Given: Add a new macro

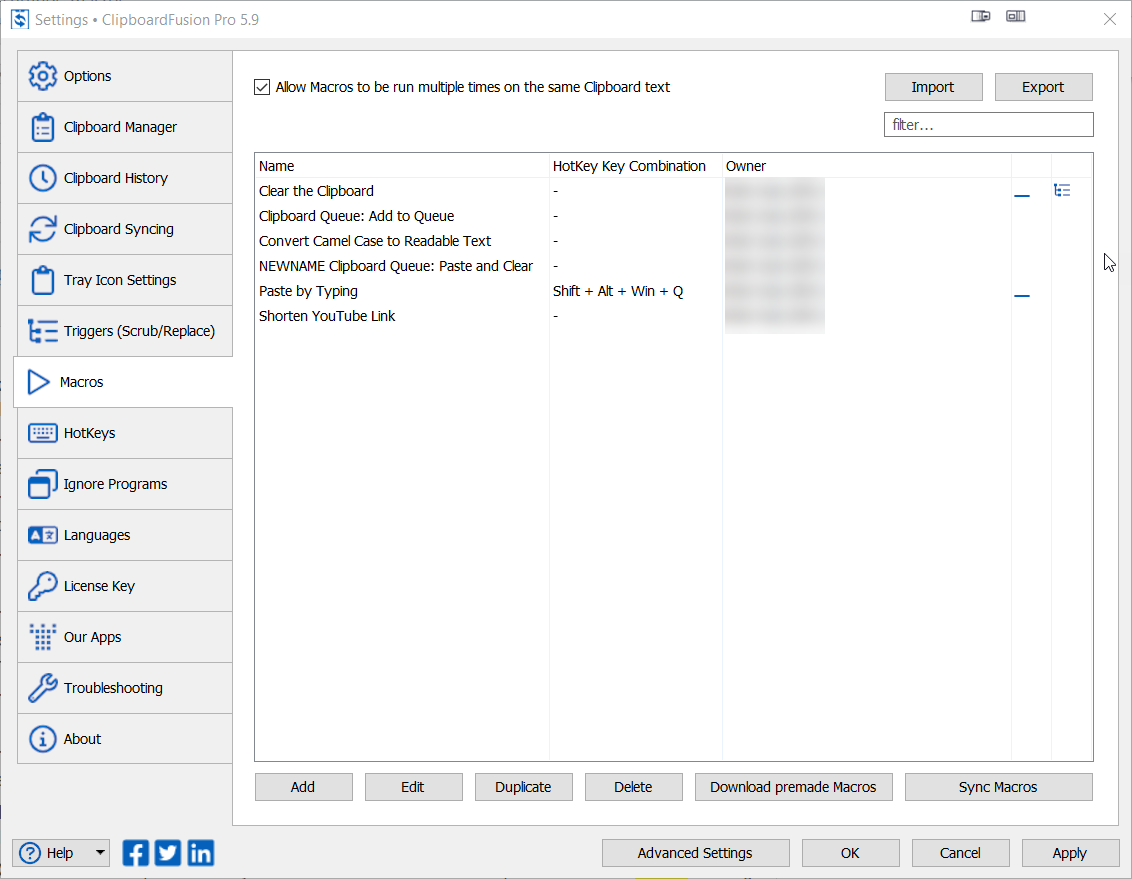Looking at the screenshot, I should click(303, 787).
